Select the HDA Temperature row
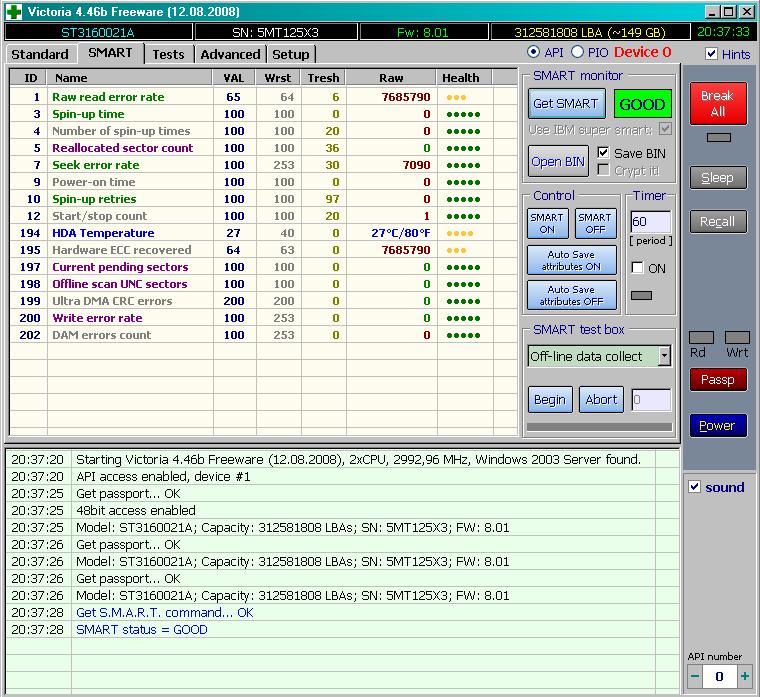The width and height of the screenshot is (760, 697). click(x=263, y=233)
